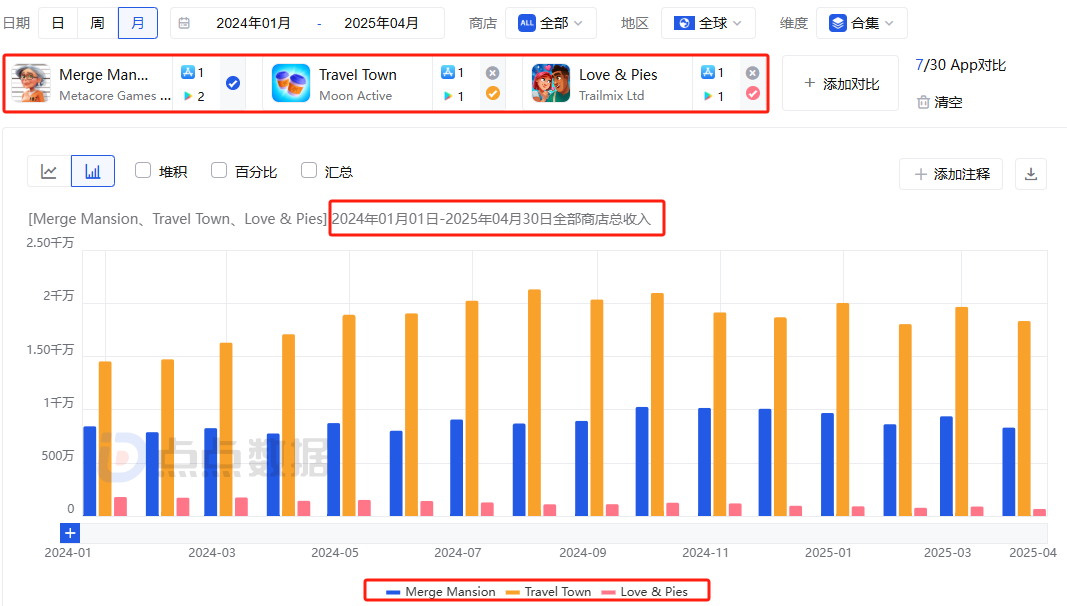Open the 合集 dimension dropdown
The image size is (1067, 606).
click(861, 21)
